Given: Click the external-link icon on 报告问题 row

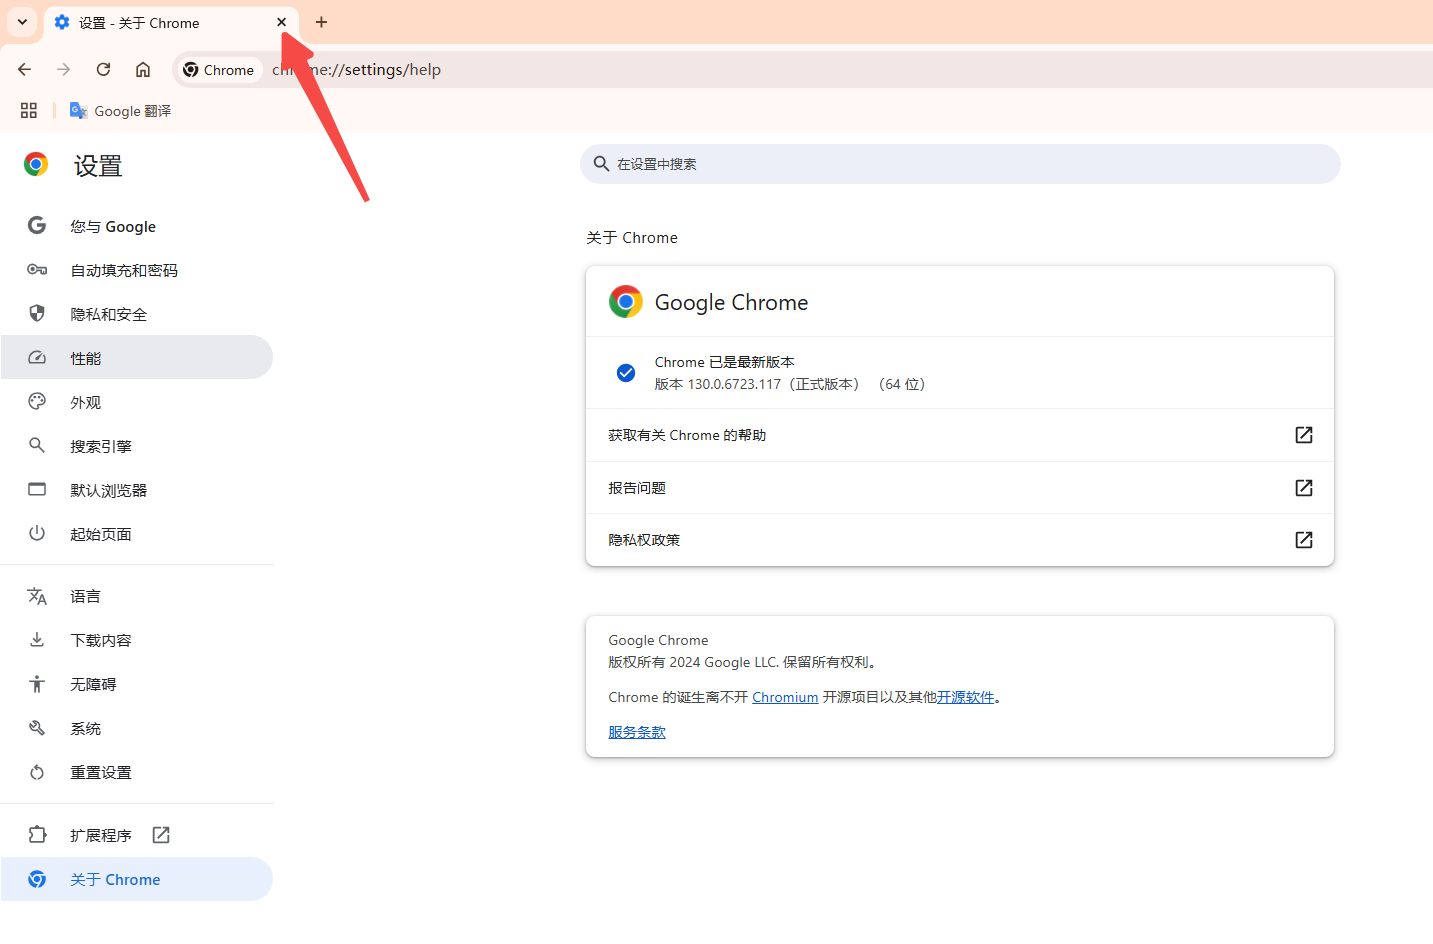Looking at the screenshot, I should pyautogui.click(x=1304, y=488).
